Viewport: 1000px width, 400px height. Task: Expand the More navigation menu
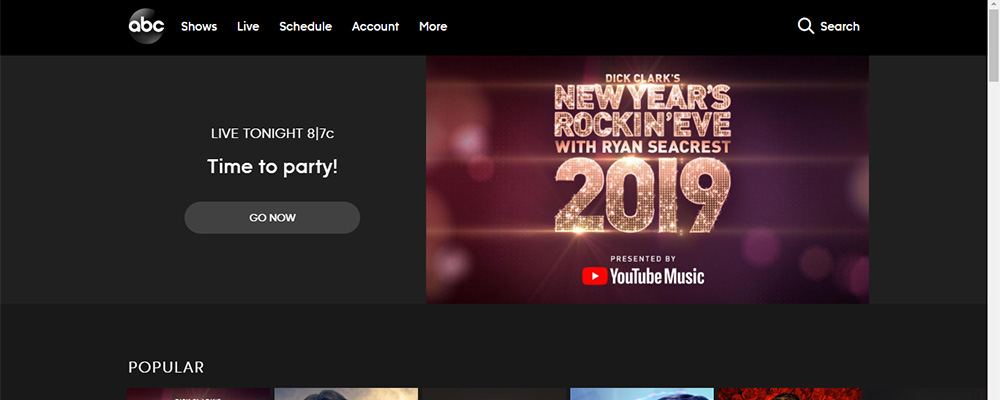pyautogui.click(x=433, y=26)
